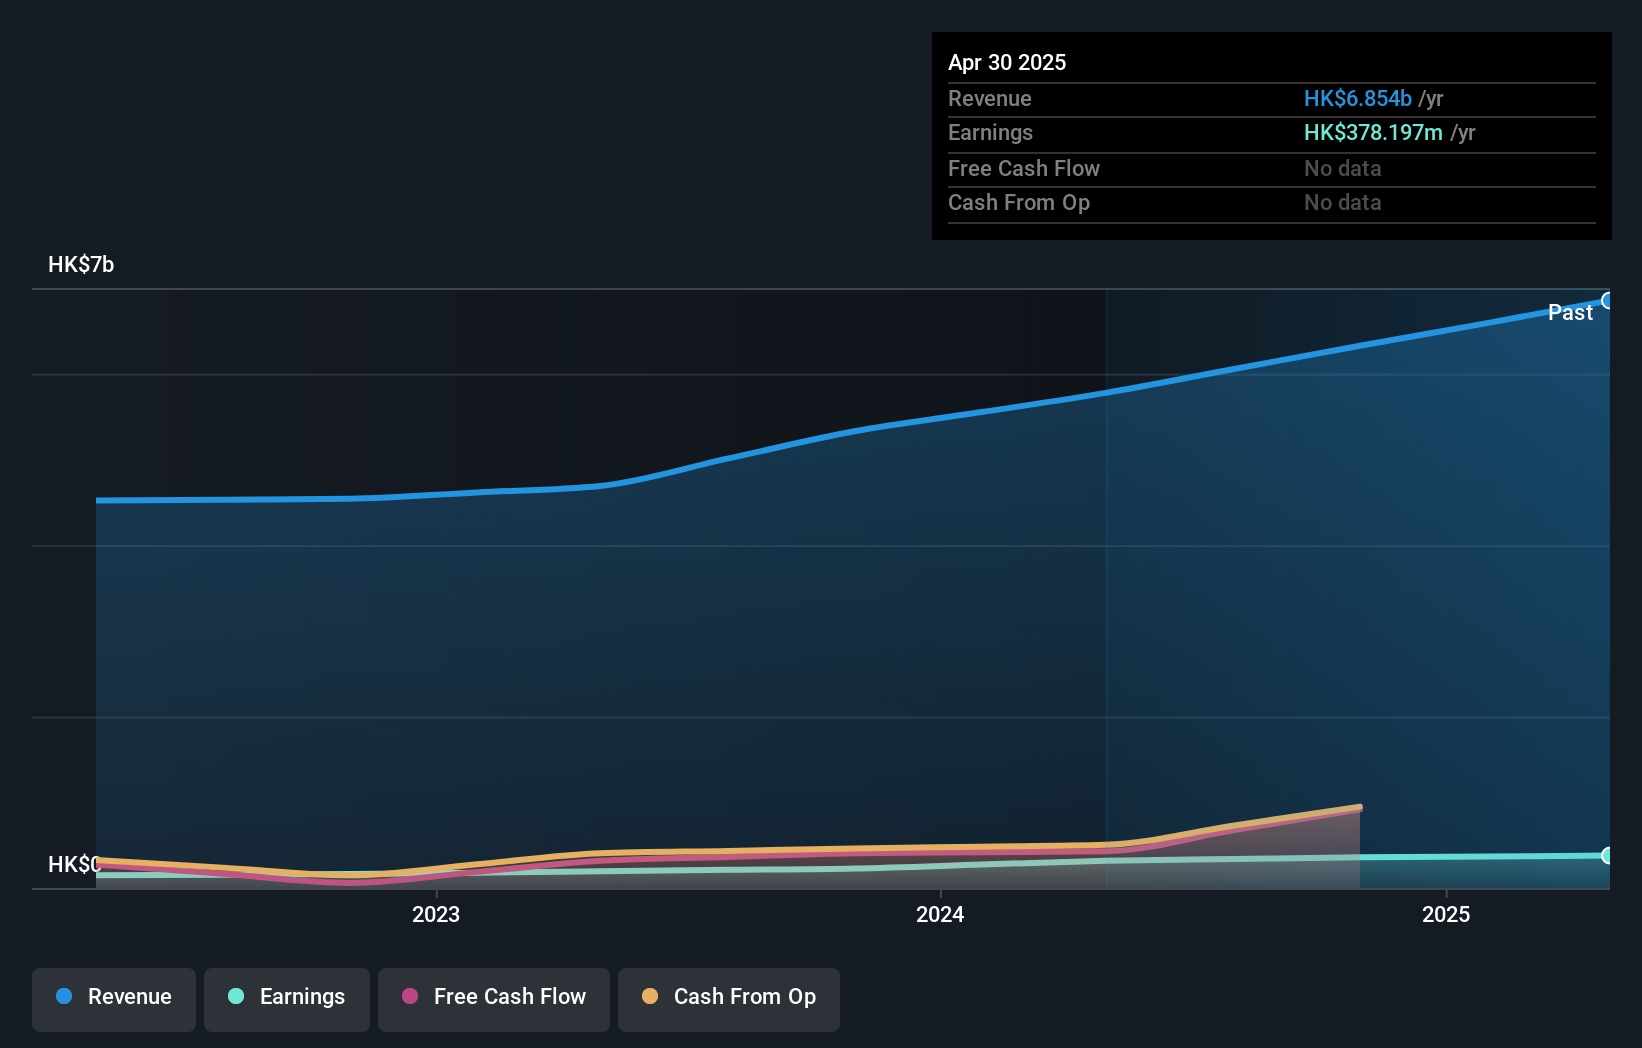Click the Apr 30 2025 tooltip date
This screenshot has width=1642, height=1048.
pos(1007,62)
